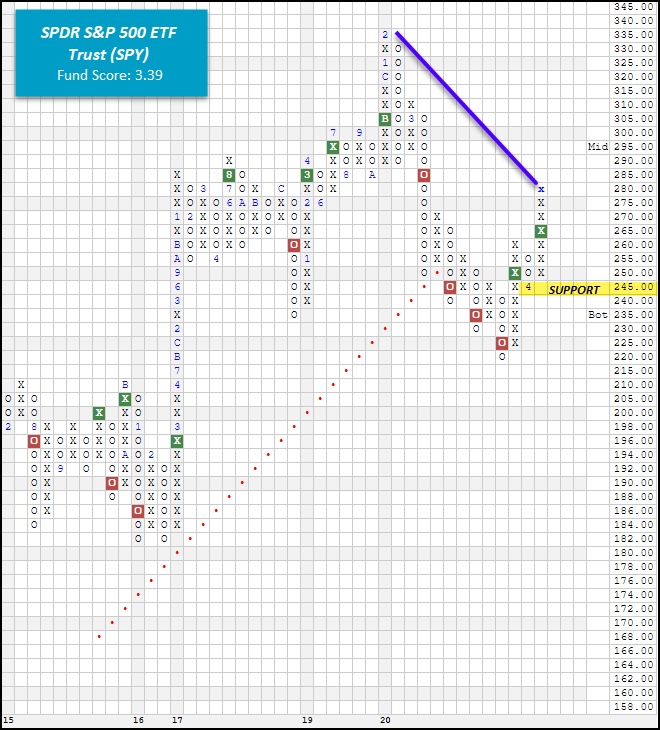The height and width of the screenshot is (730, 660).
Task: Select the 345.00 price label
Action: (x=633, y=7)
